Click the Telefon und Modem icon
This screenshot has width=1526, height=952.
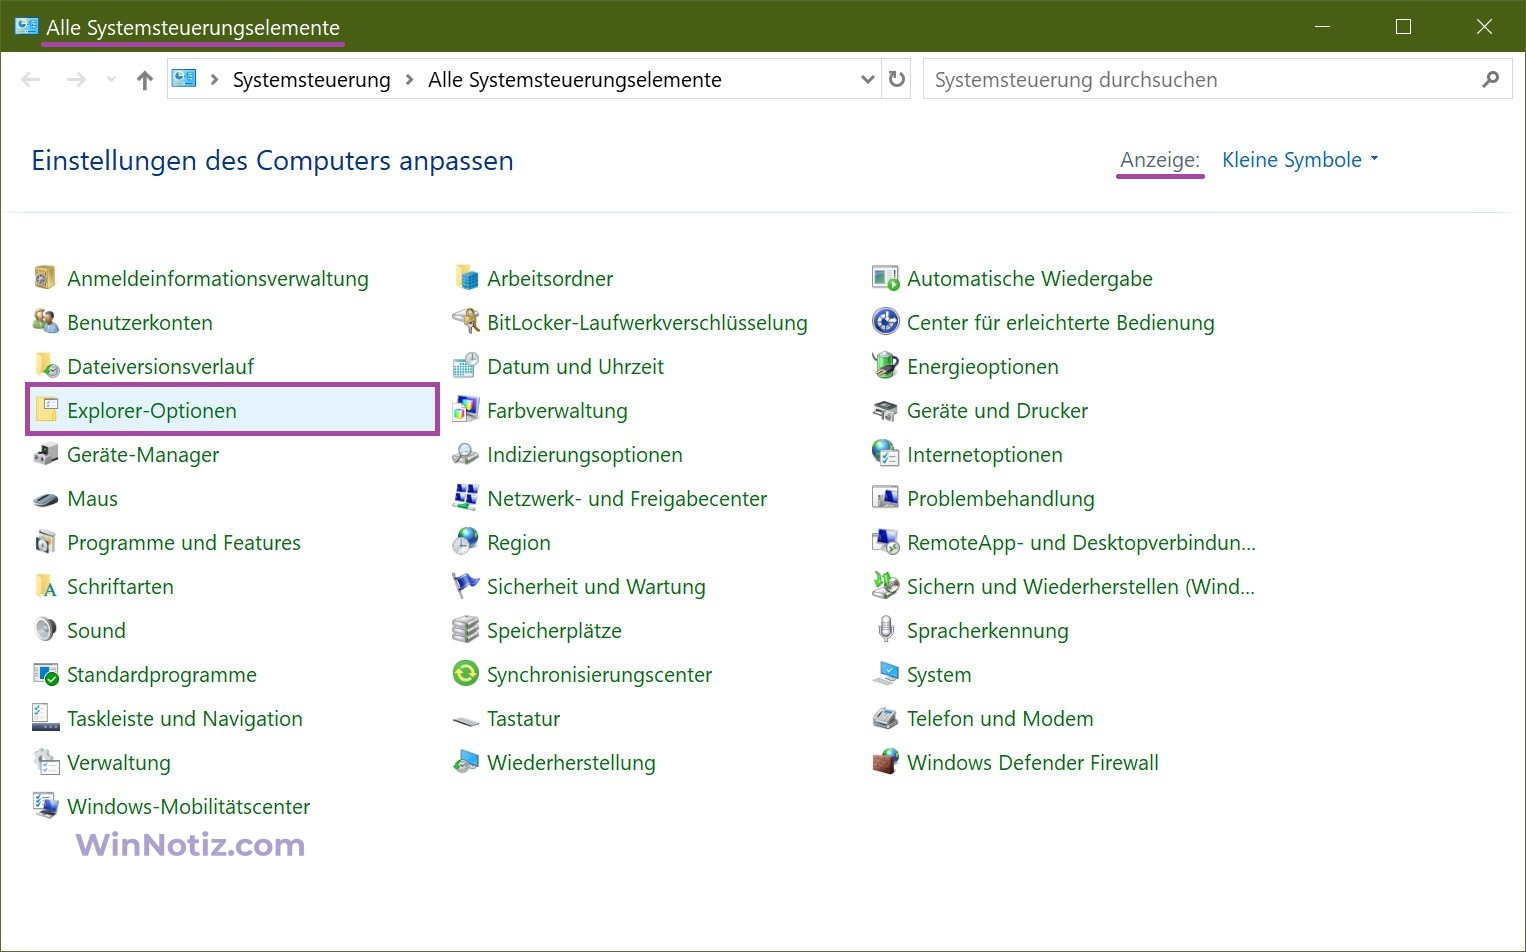[x=885, y=719]
